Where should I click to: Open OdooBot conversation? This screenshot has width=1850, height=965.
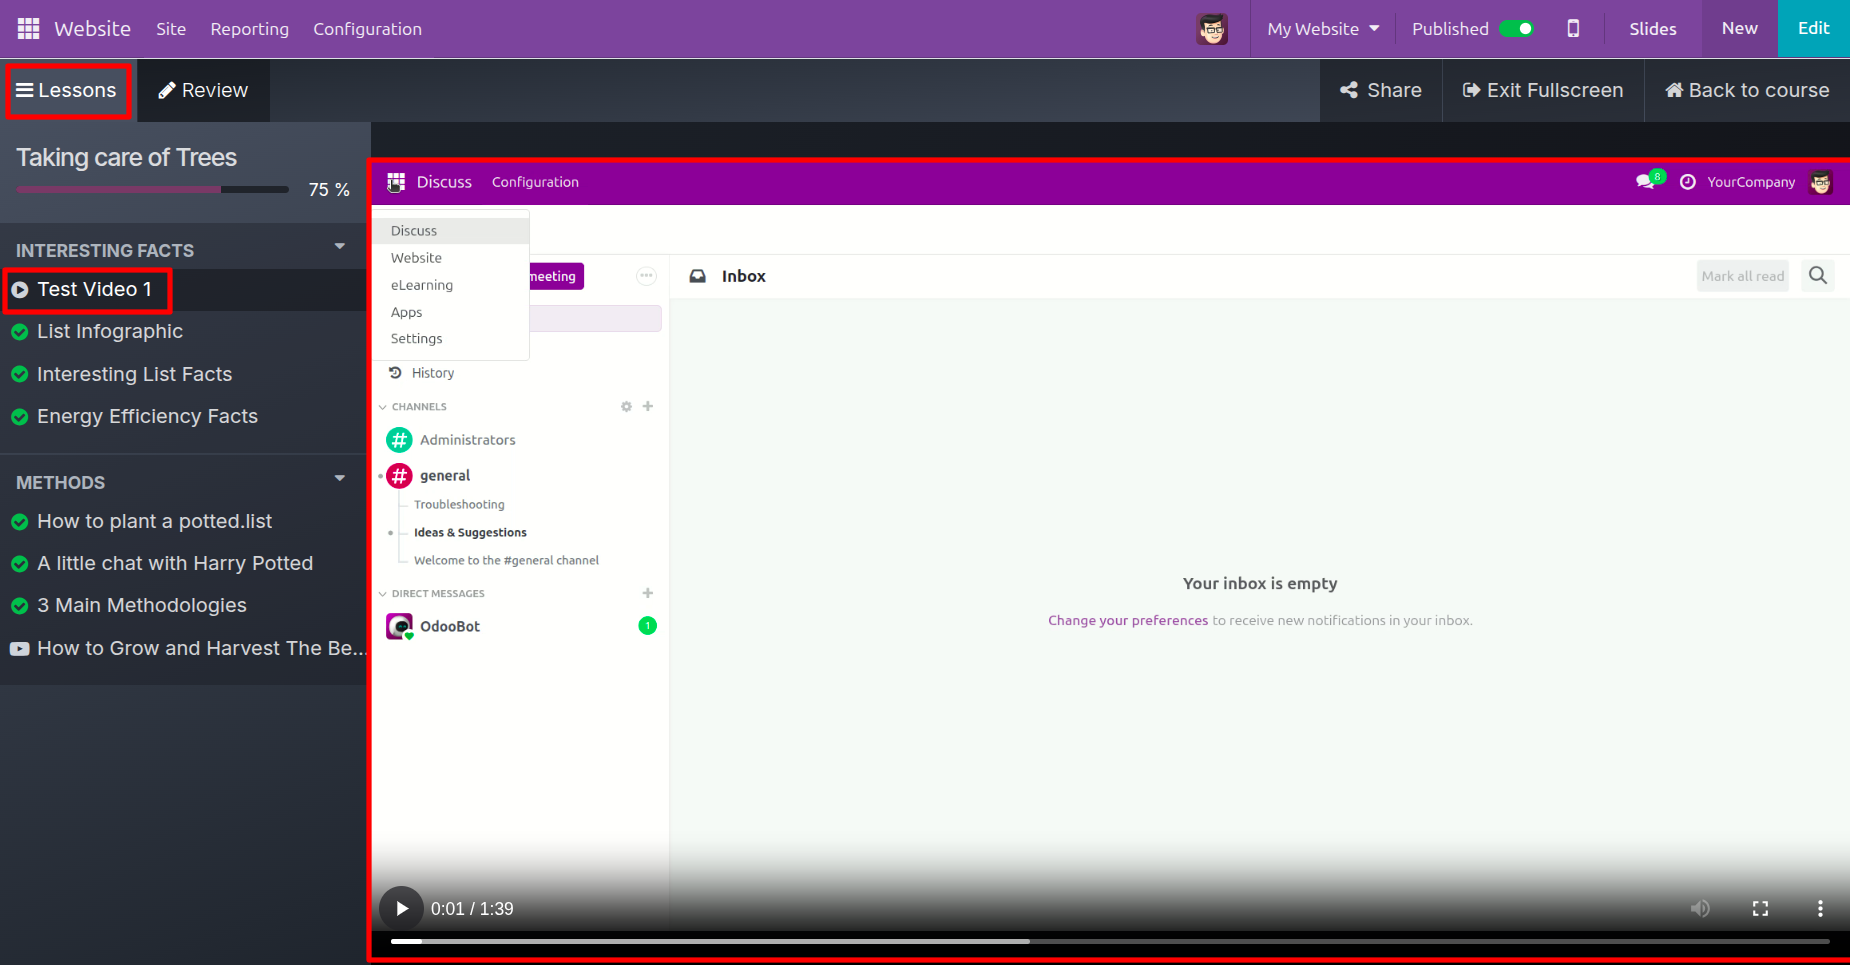450,626
